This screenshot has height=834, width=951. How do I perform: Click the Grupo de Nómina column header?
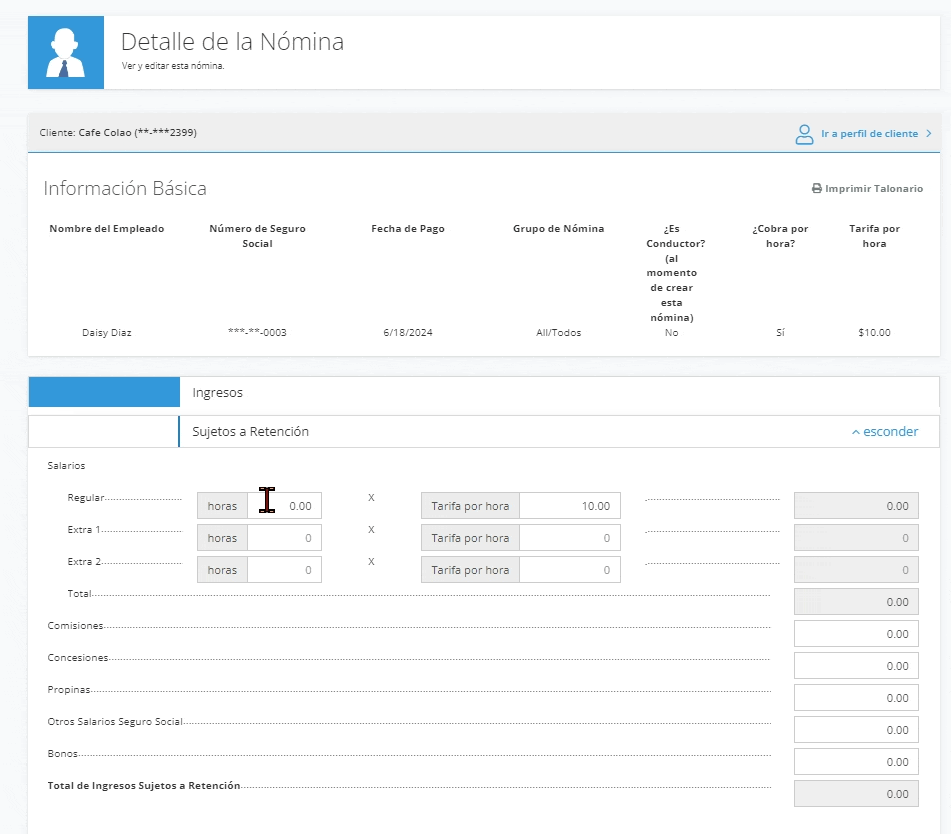pos(559,229)
